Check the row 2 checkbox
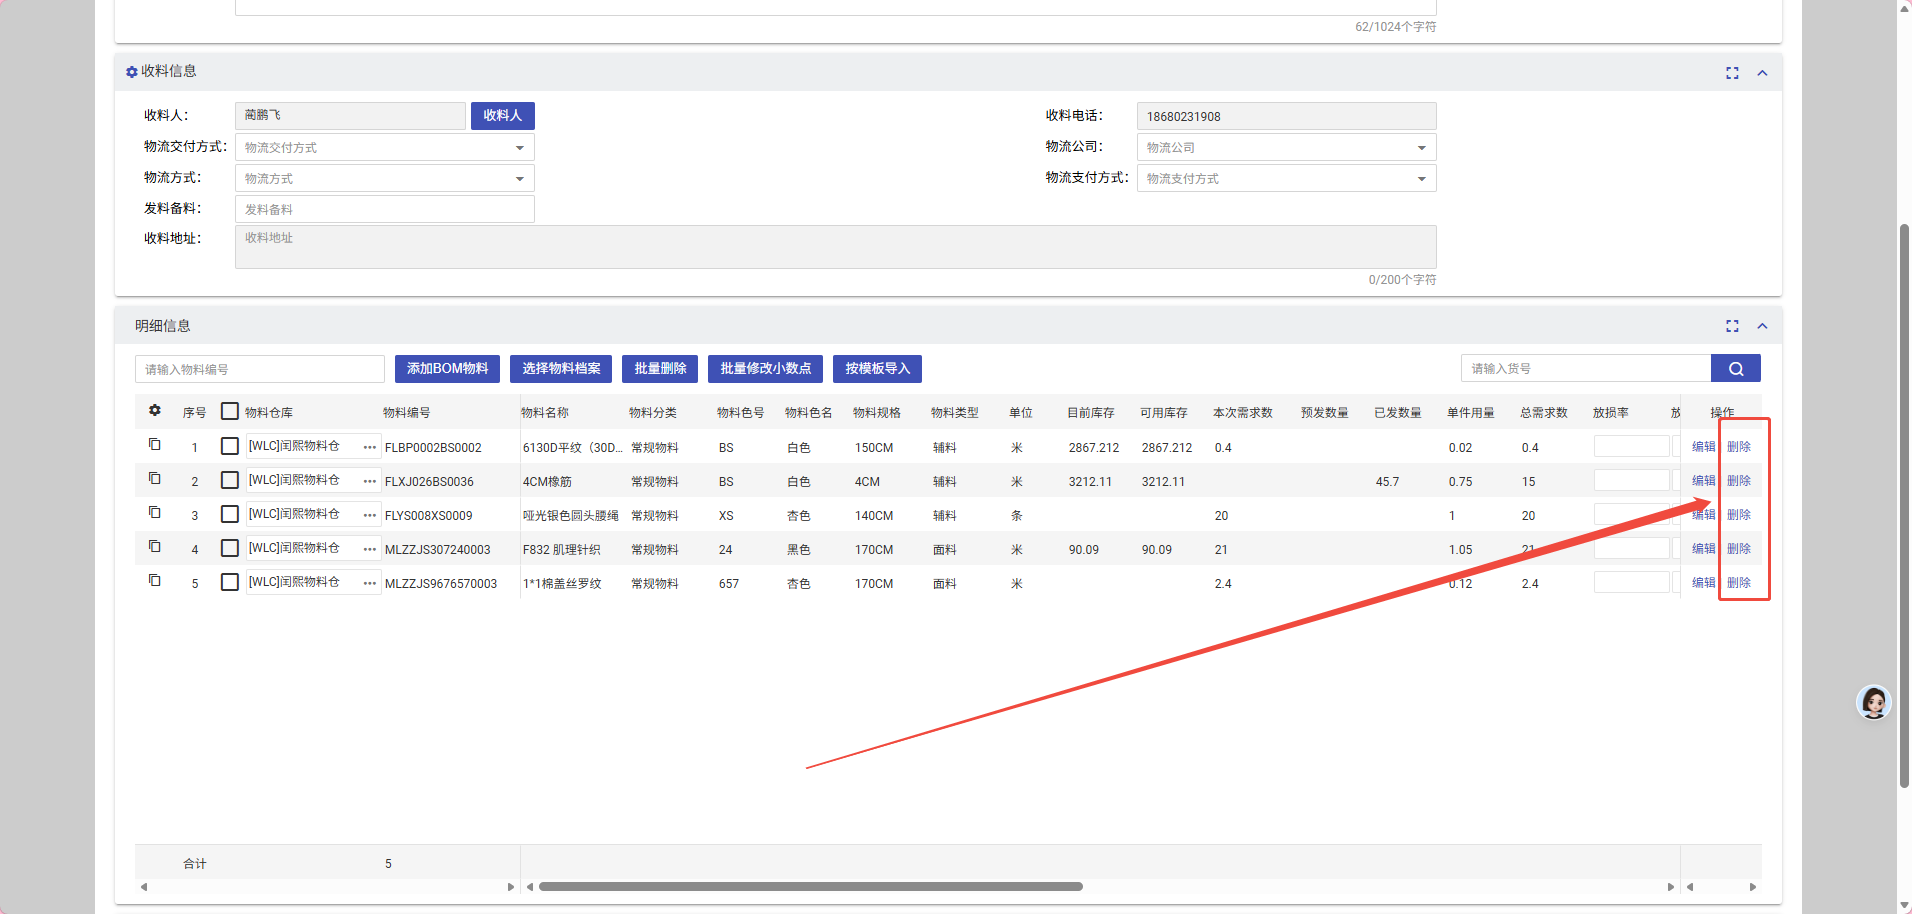 point(230,480)
